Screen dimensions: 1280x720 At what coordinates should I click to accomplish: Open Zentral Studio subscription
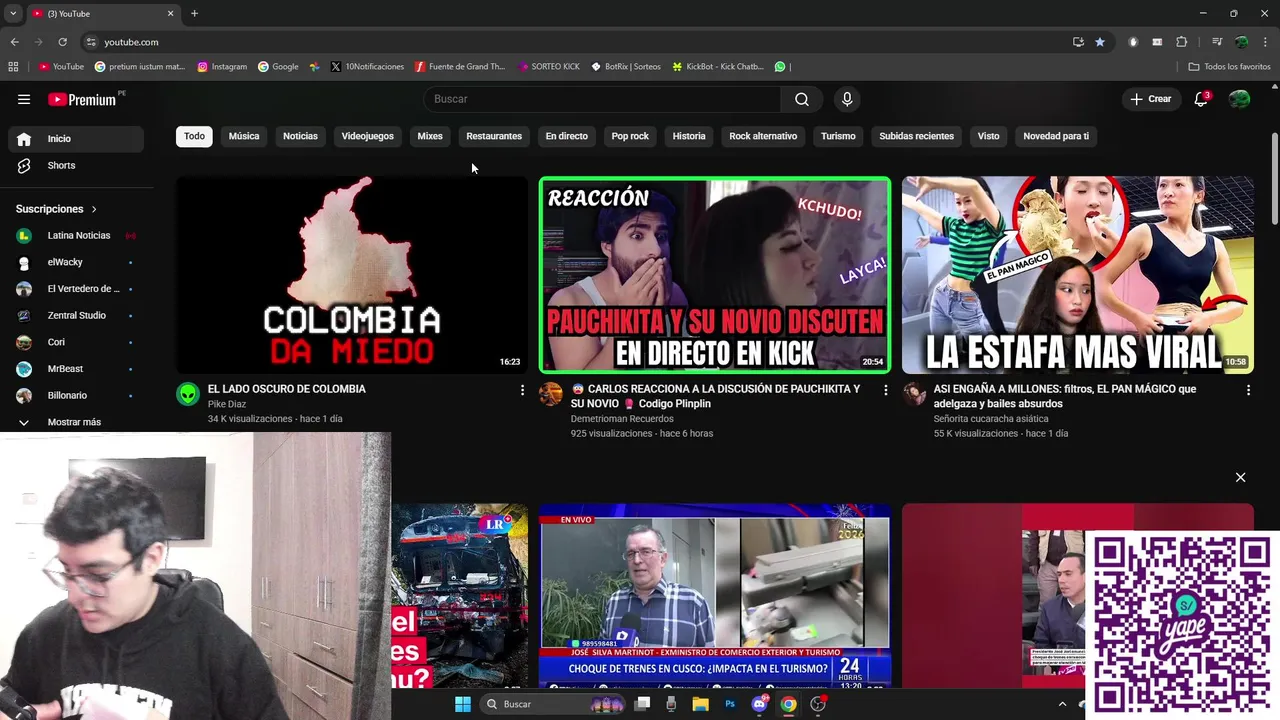(76, 315)
